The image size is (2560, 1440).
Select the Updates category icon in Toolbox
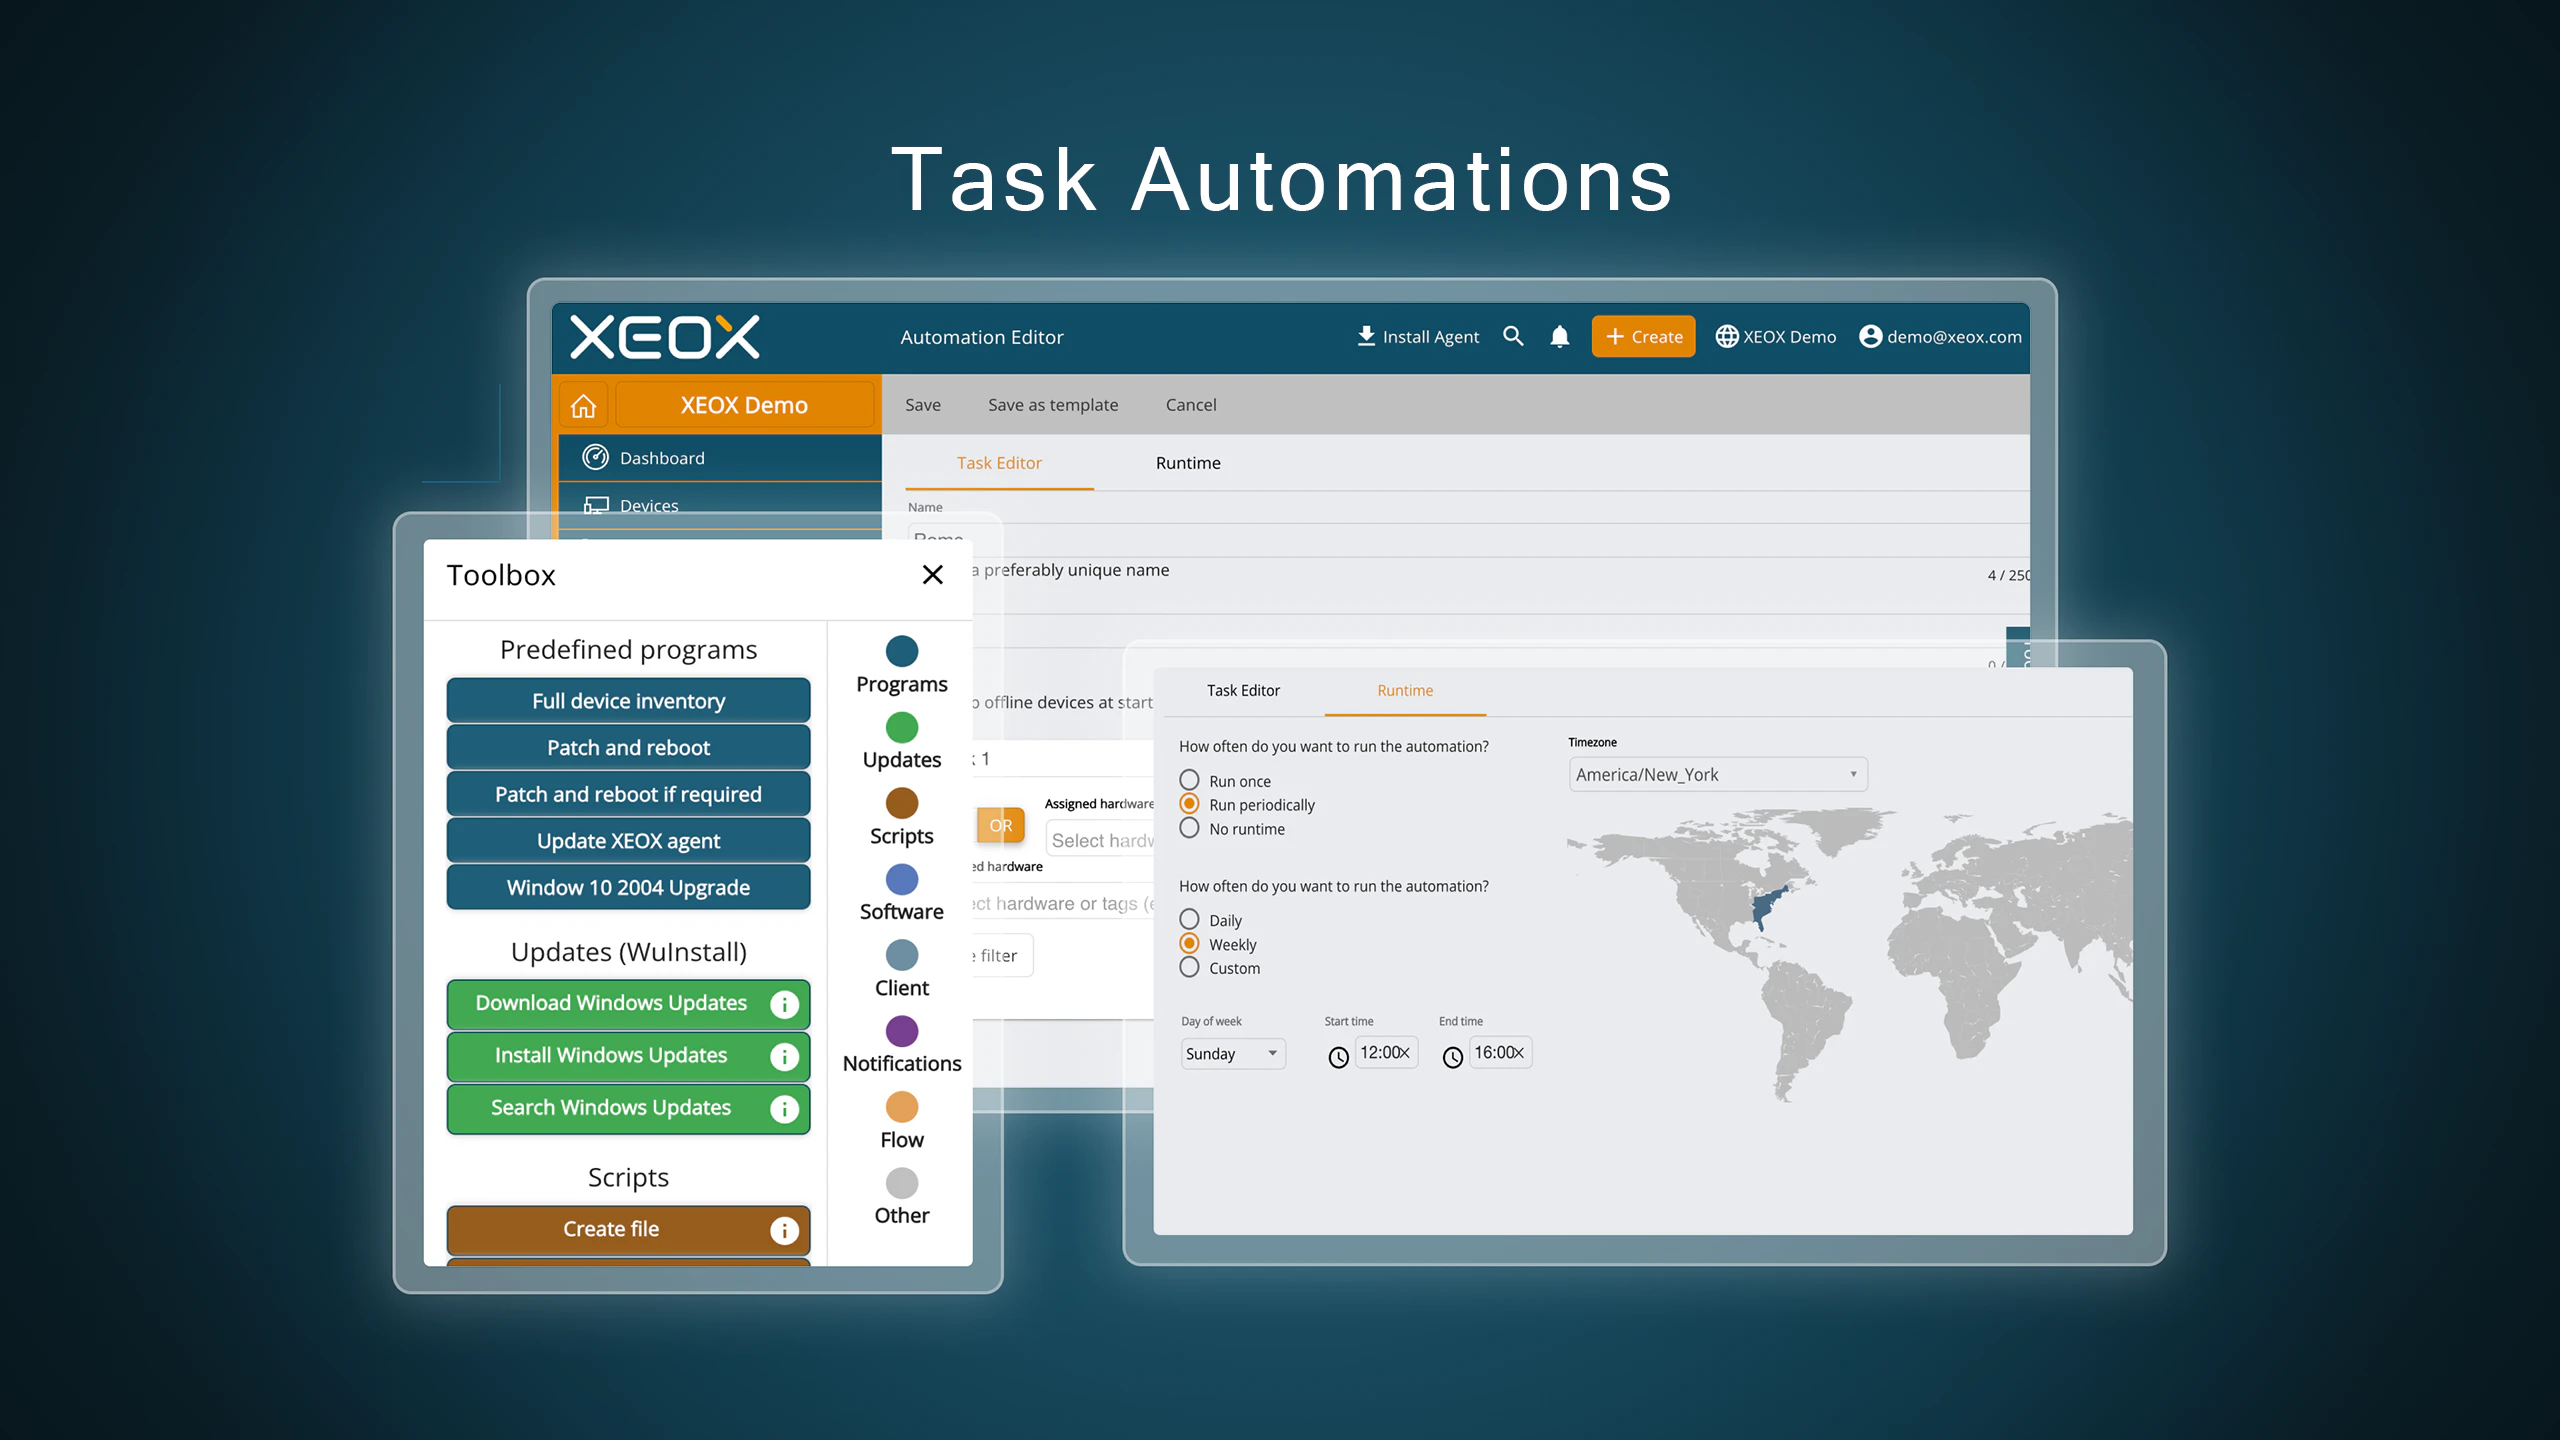pyautogui.click(x=901, y=727)
